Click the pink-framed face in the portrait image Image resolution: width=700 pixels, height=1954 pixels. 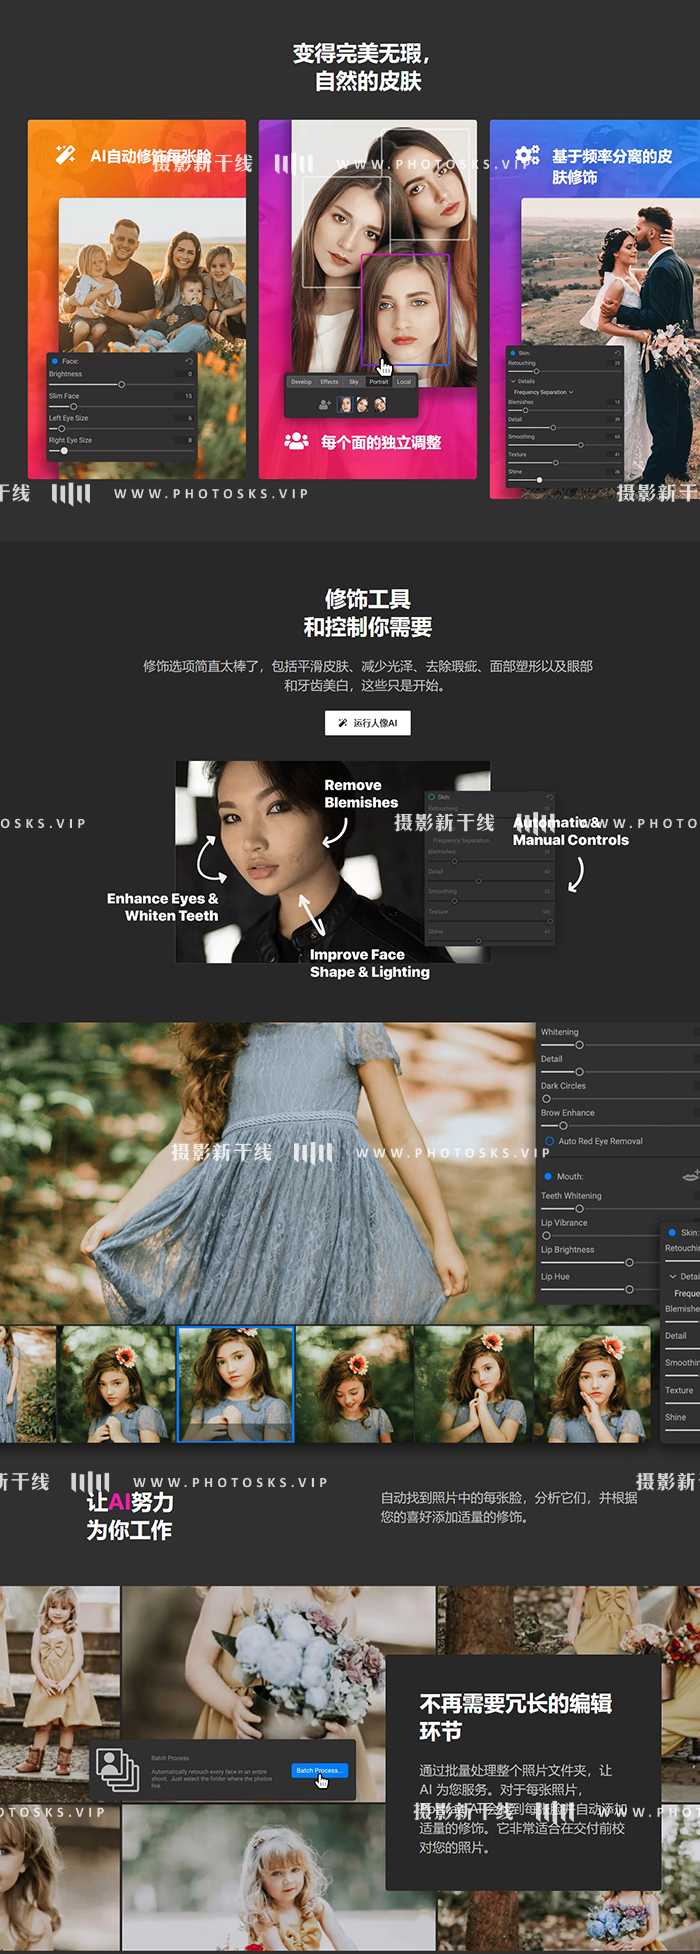(404, 309)
